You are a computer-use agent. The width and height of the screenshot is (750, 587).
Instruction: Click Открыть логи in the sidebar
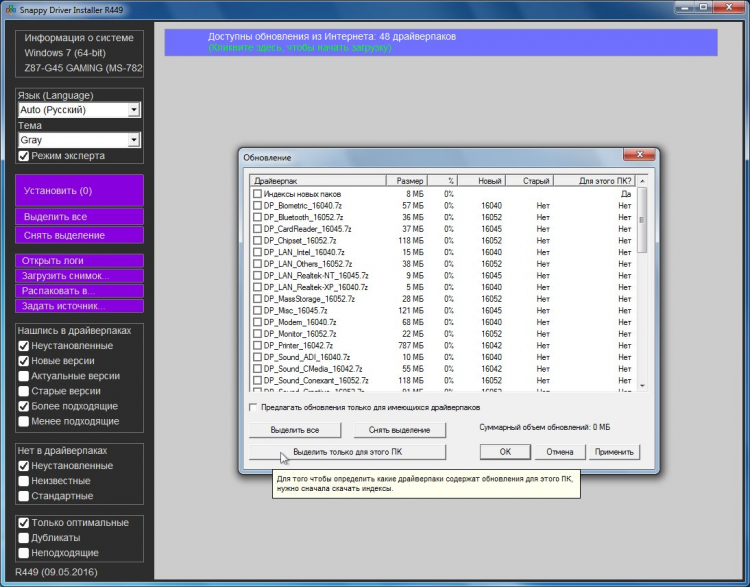tap(79, 261)
